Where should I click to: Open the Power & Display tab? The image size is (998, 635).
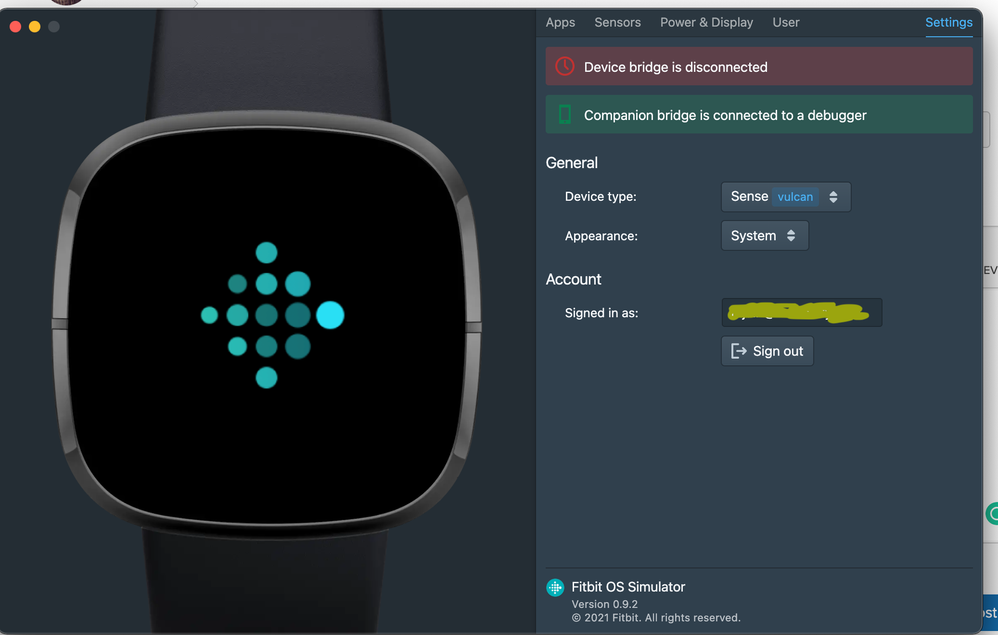706,22
